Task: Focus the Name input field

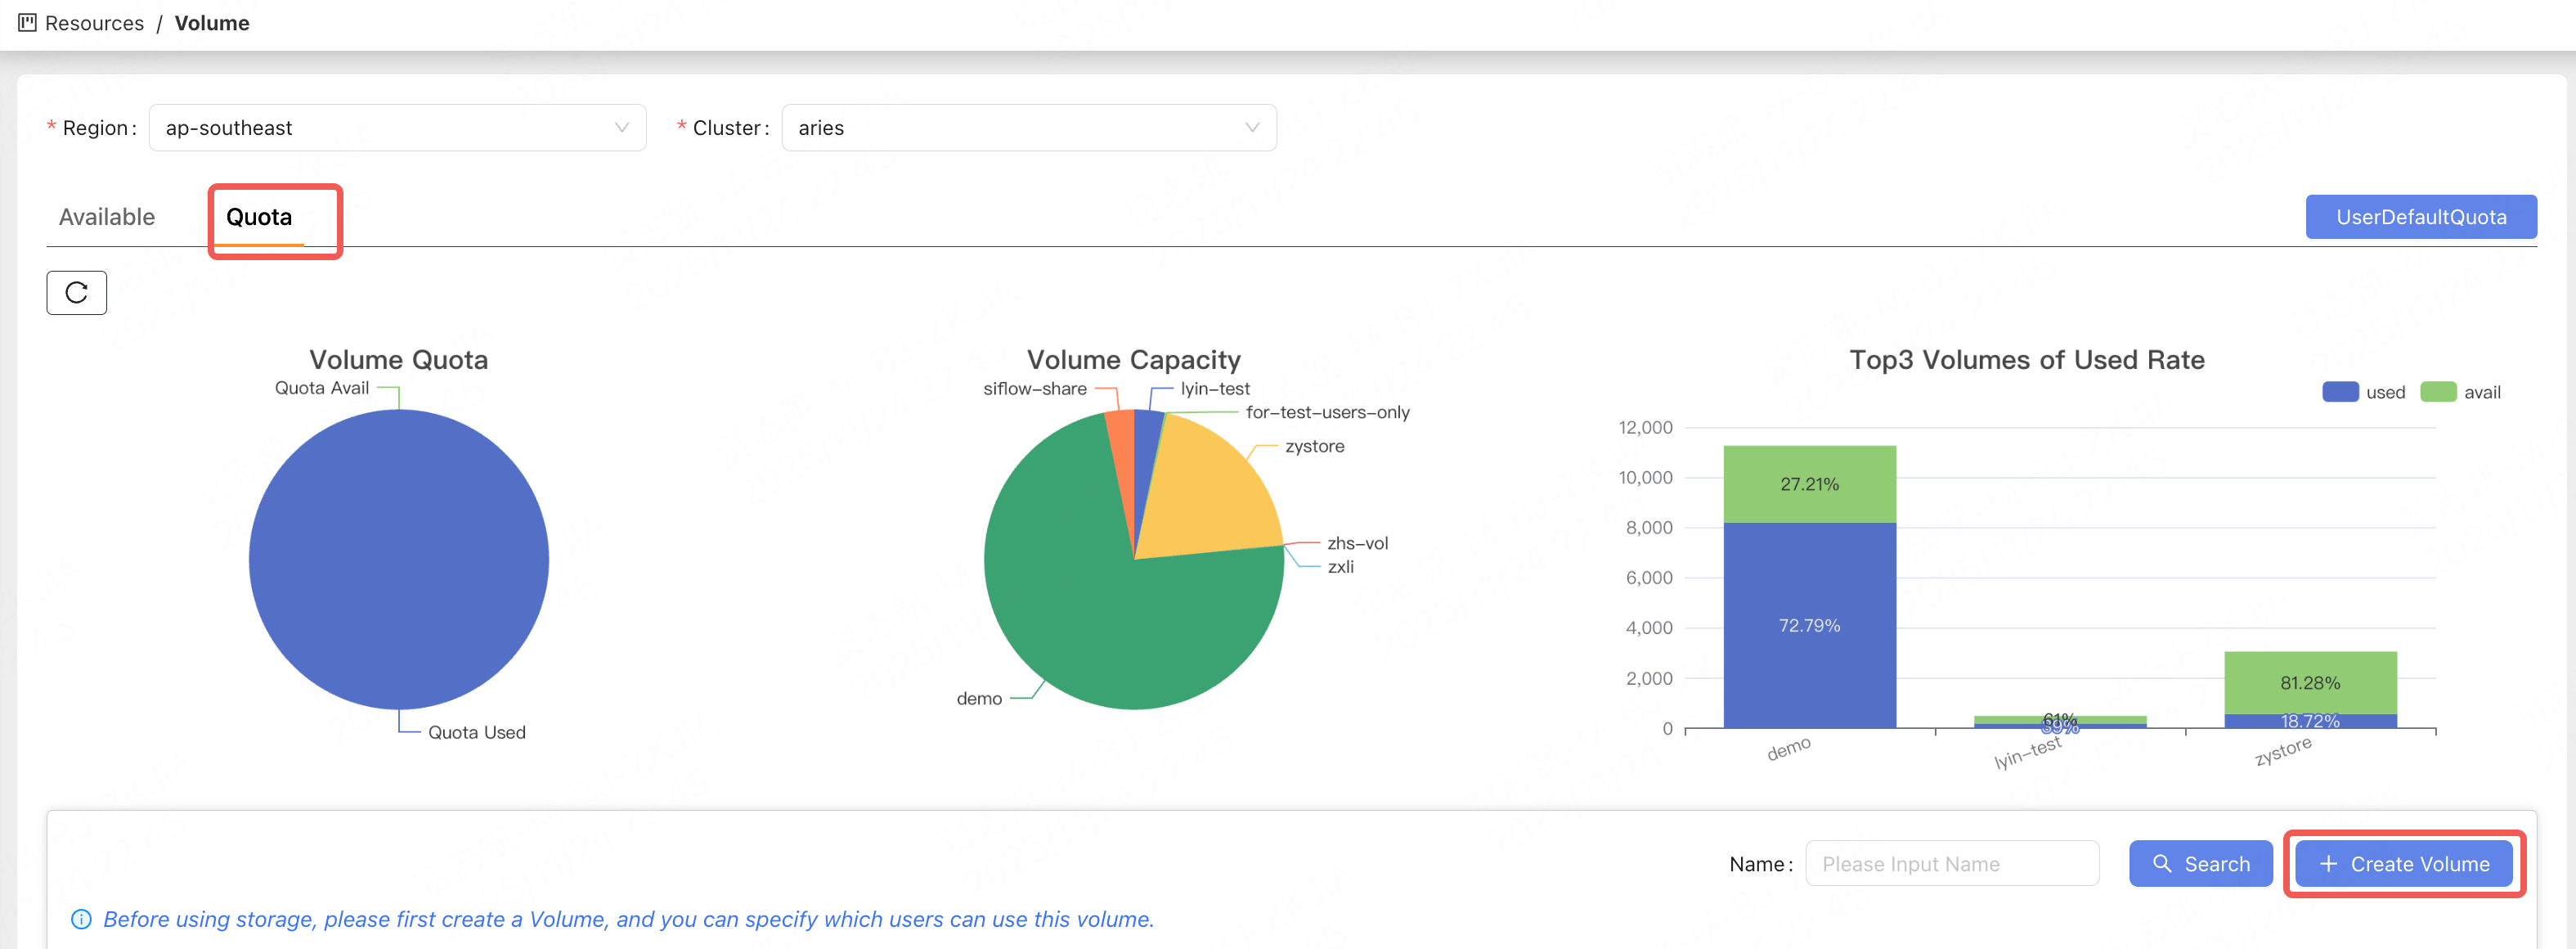Action: (x=1951, y=863)
